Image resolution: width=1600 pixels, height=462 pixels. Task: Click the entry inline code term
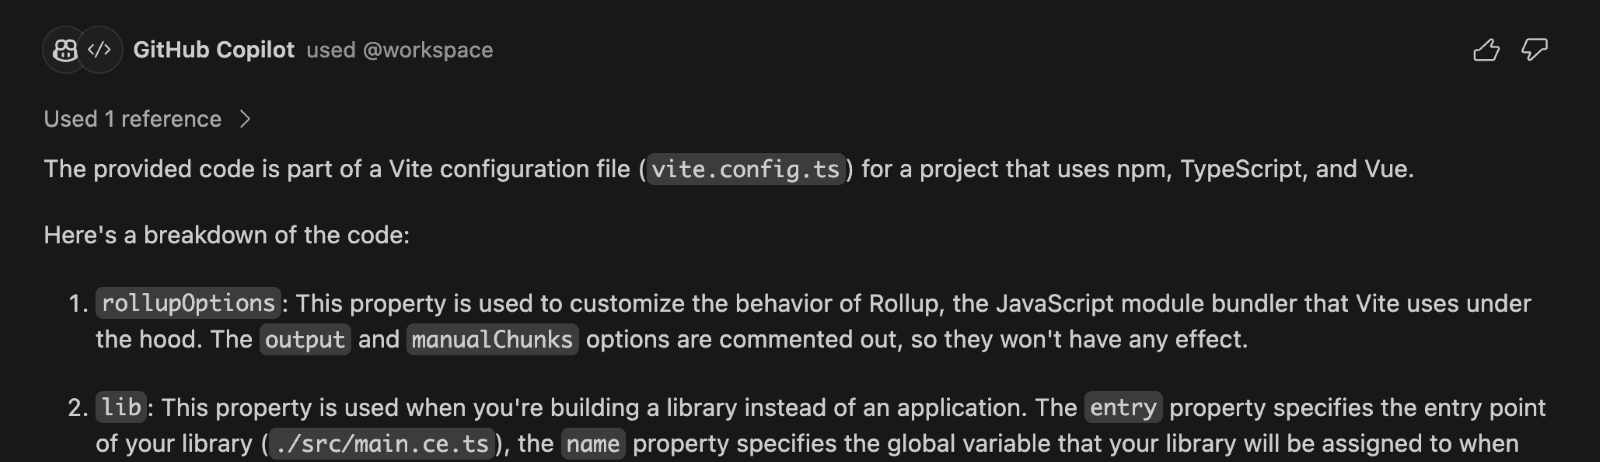tap(1123, 407)
